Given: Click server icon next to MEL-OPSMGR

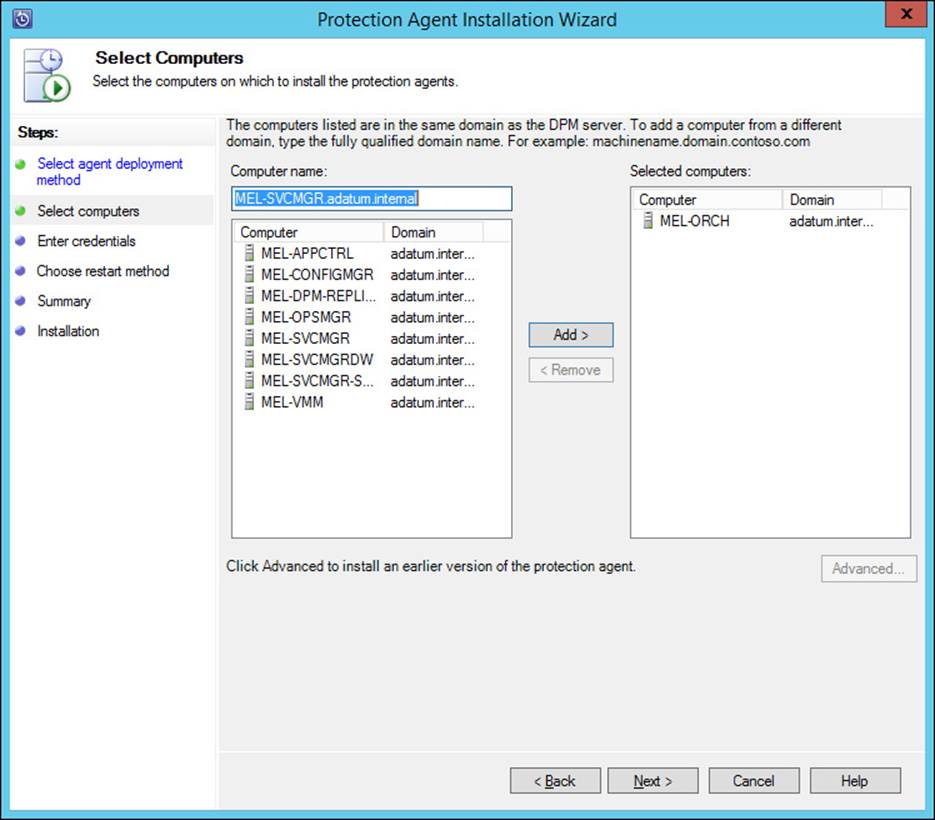Looking at the screenshot, I should tap(249, 317).
